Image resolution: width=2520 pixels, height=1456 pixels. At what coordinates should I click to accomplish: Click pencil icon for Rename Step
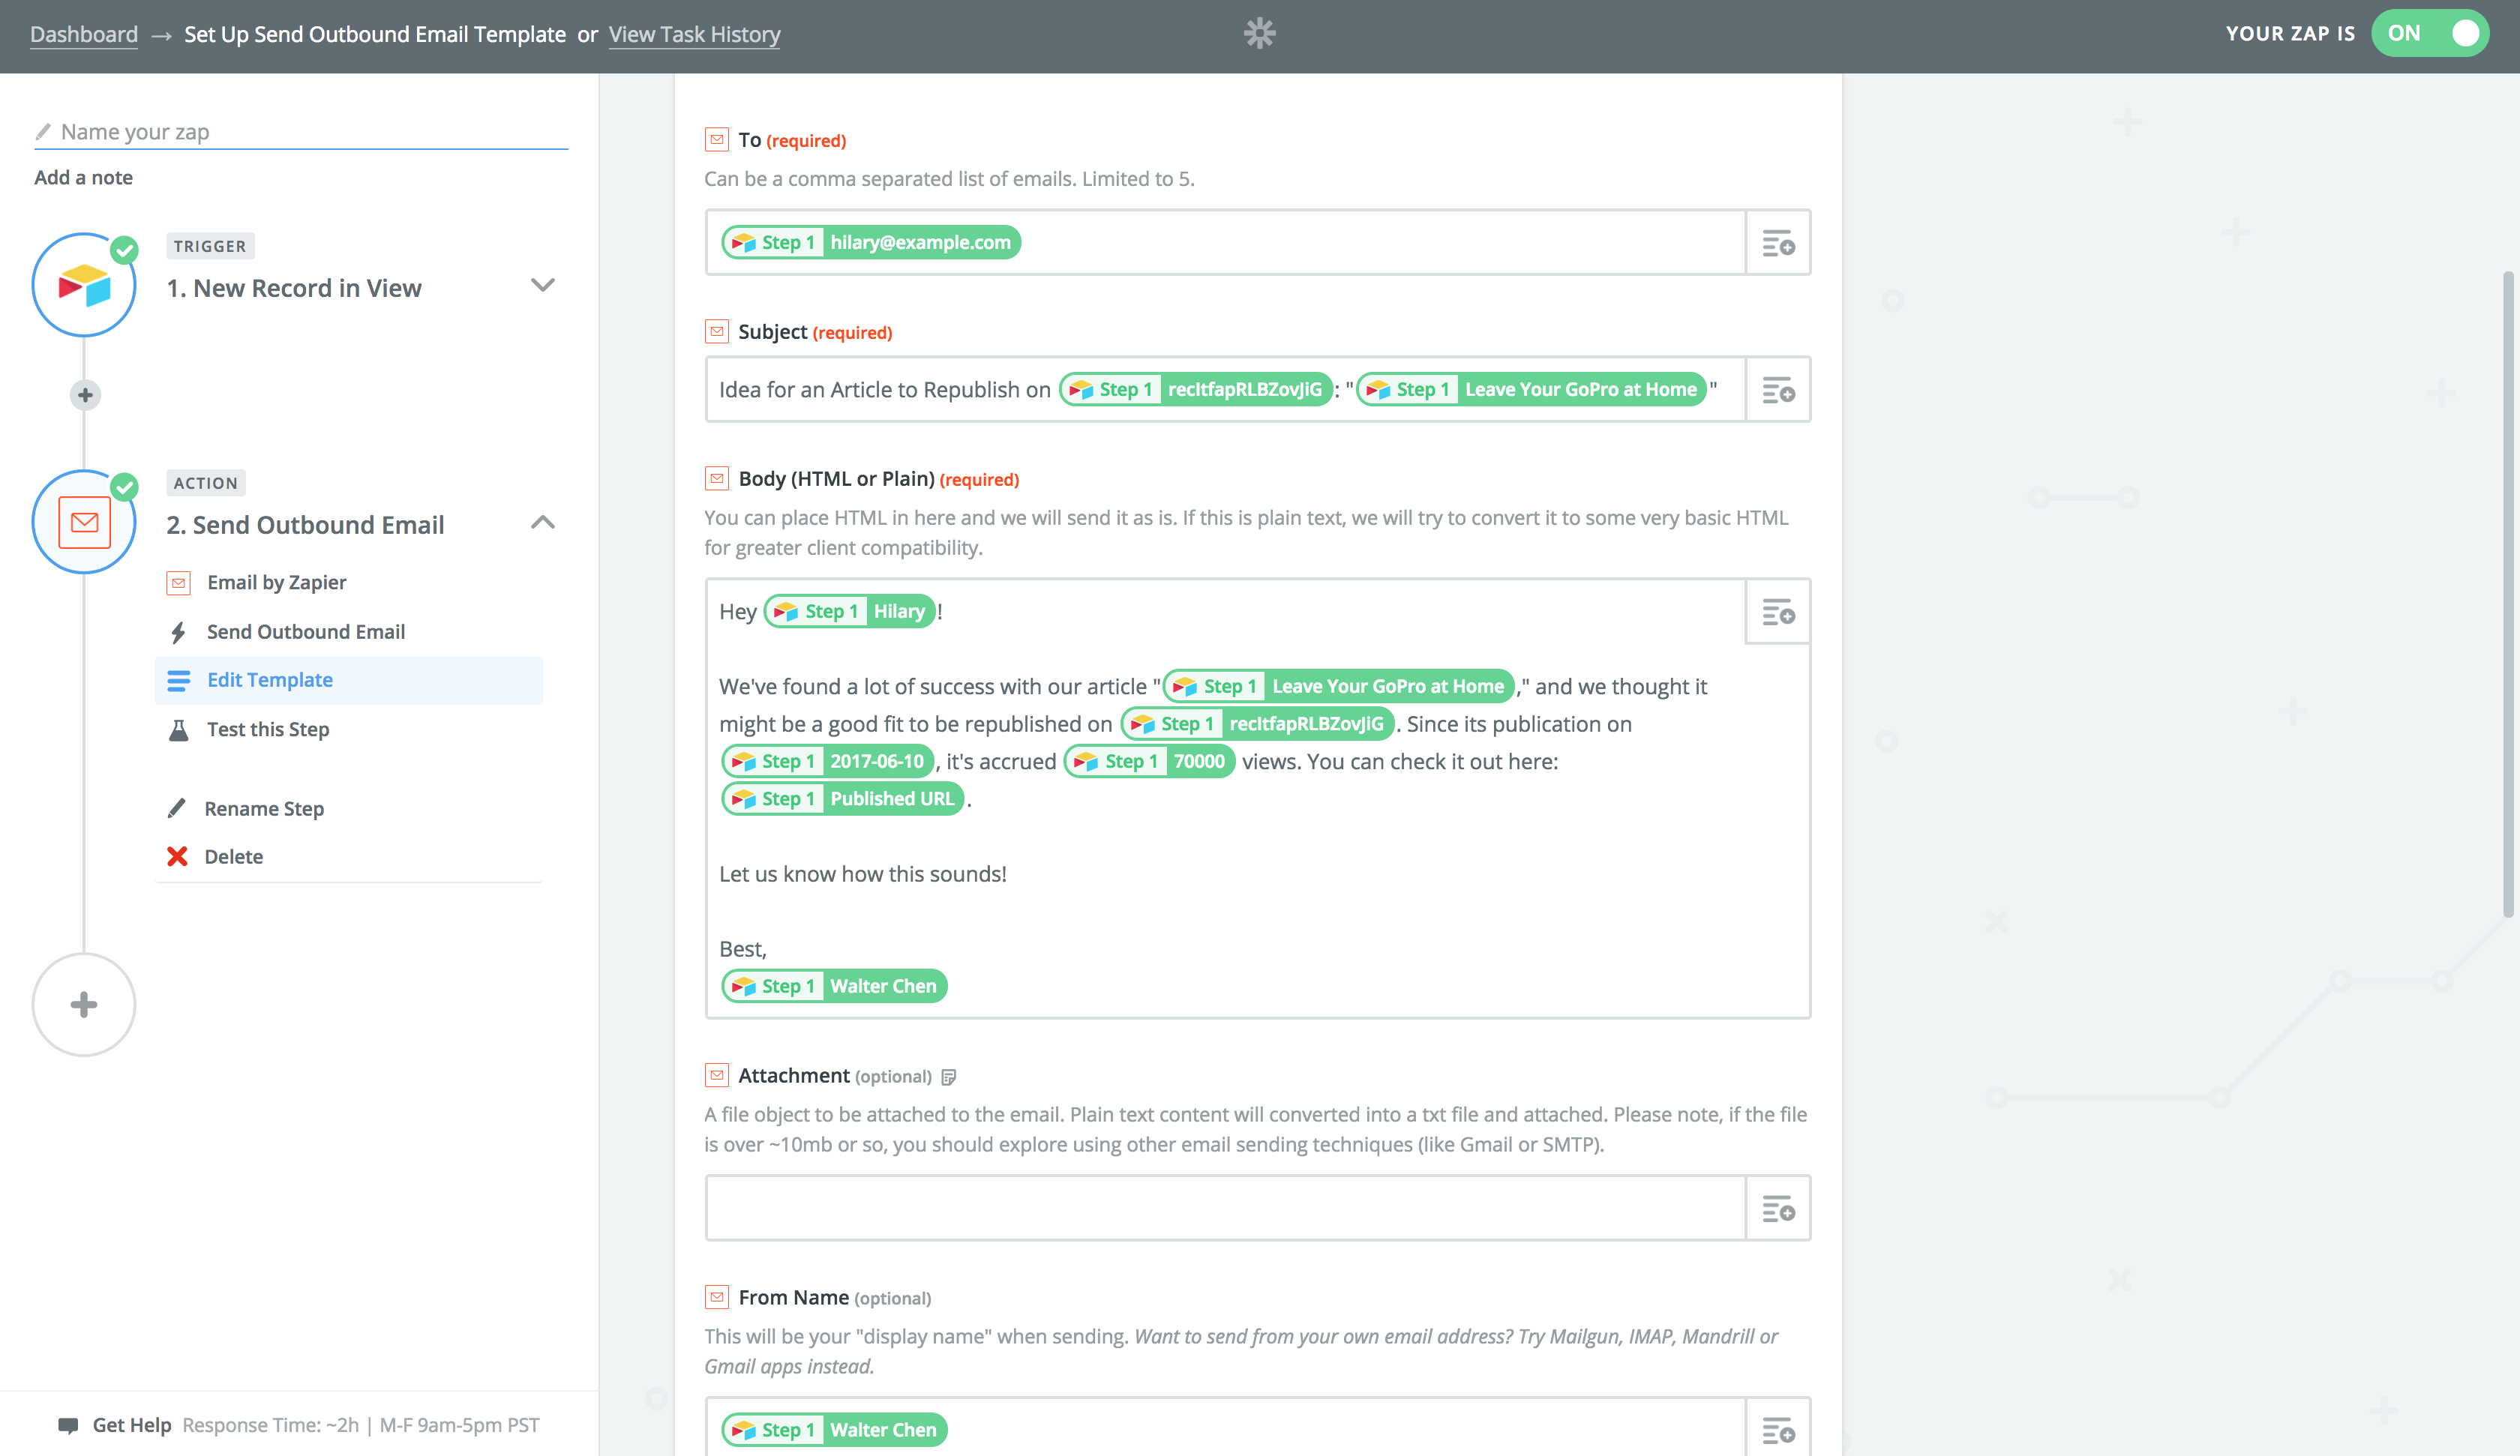(177, 808)
